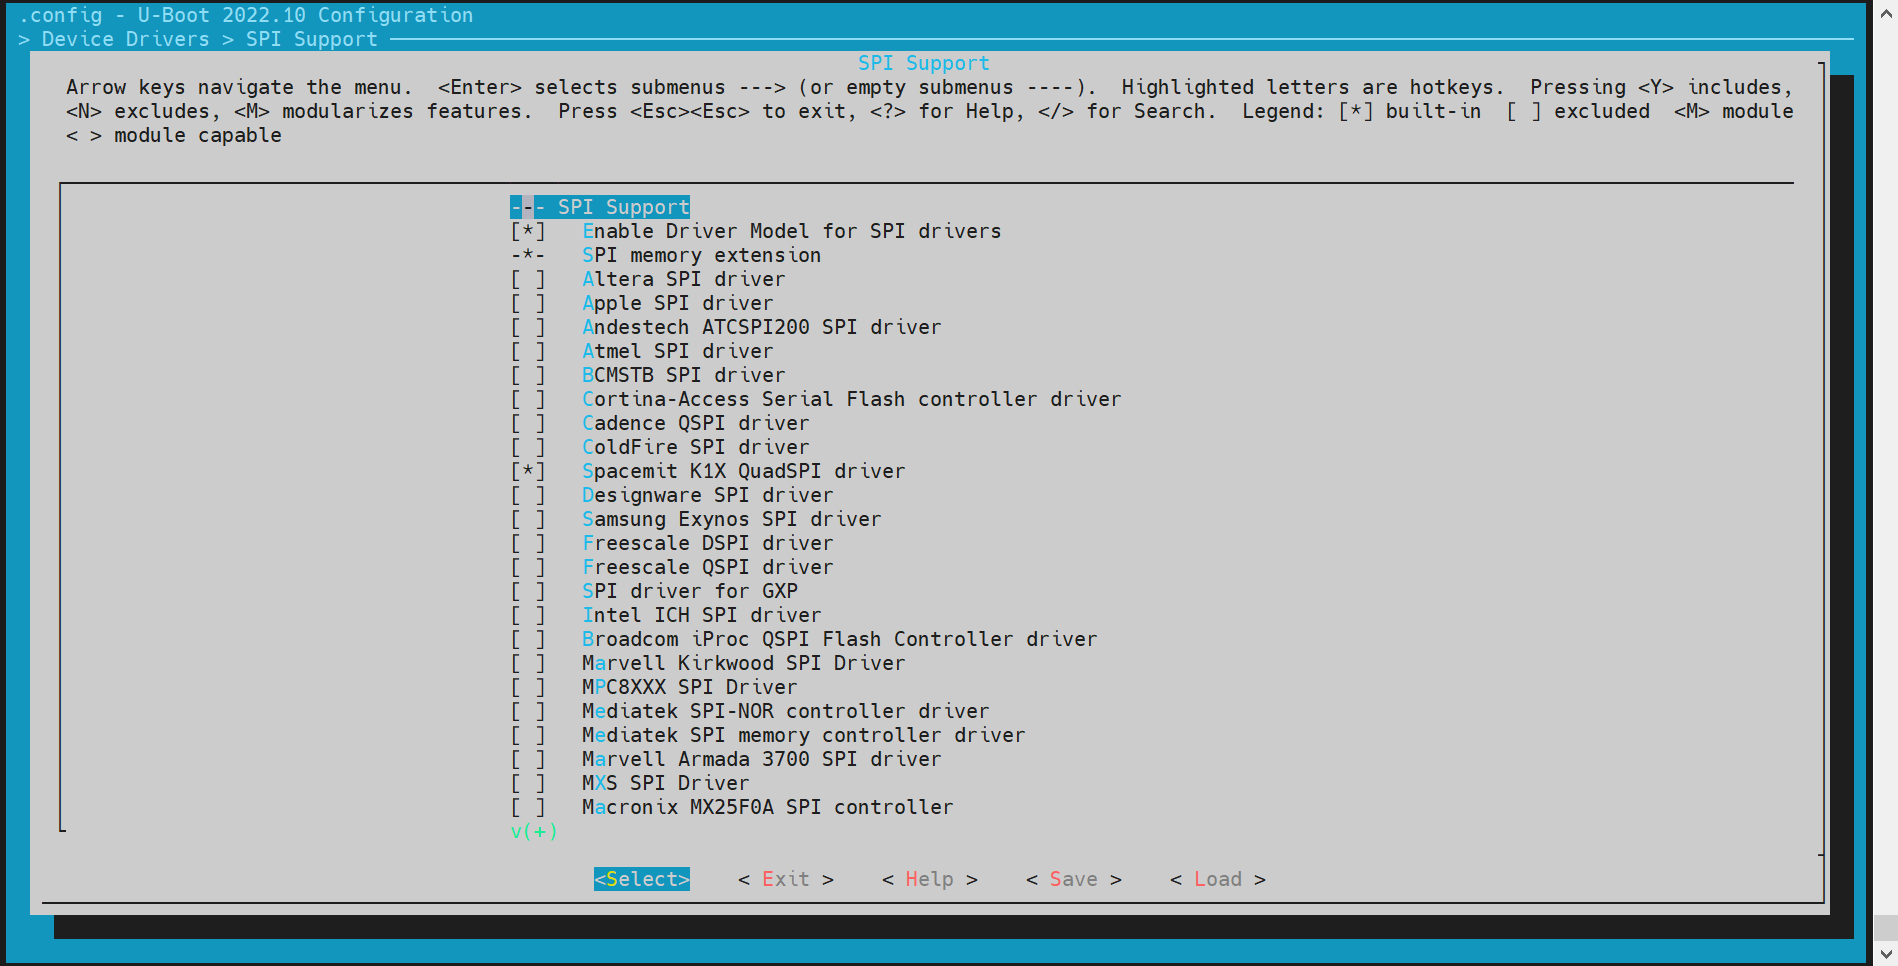Disable the Spacemit K1X QuadSPI driver checkbox
Screen dimensions: 1898x966
(528, 471)
